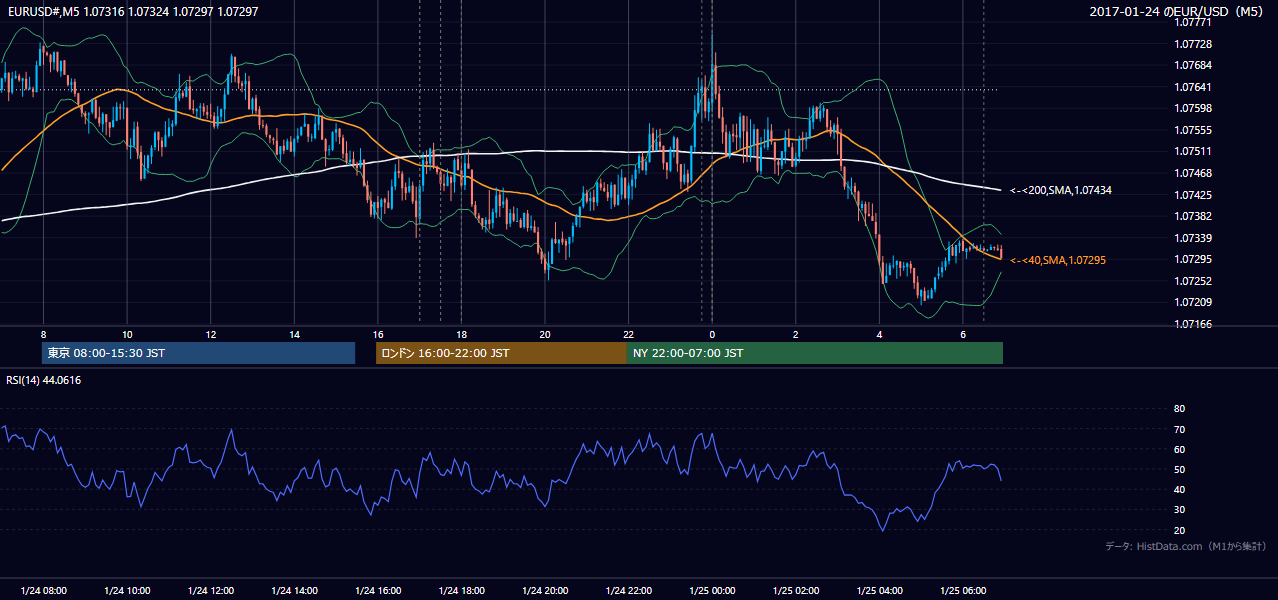Screen dimensions: 1278x600
Task: Click price level 1.07209 on the axis
Action: (x=1194, y=302)
